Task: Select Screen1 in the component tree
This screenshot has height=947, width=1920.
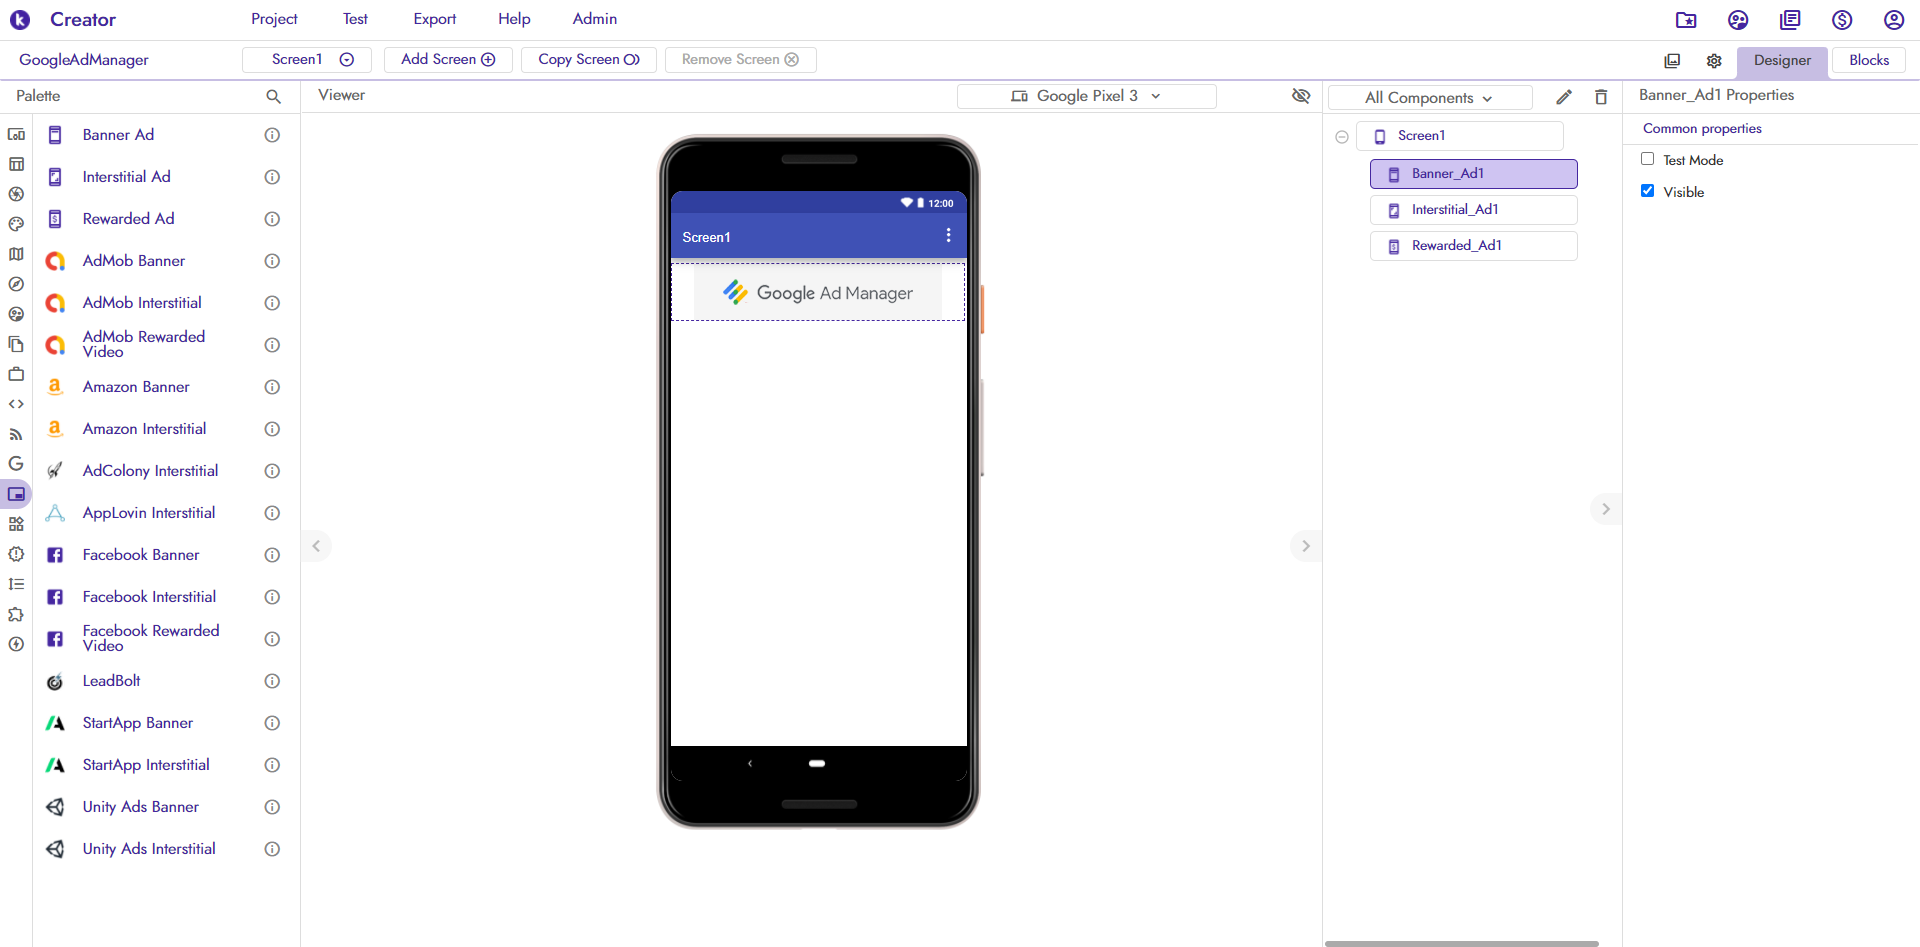Action: 1460,136
